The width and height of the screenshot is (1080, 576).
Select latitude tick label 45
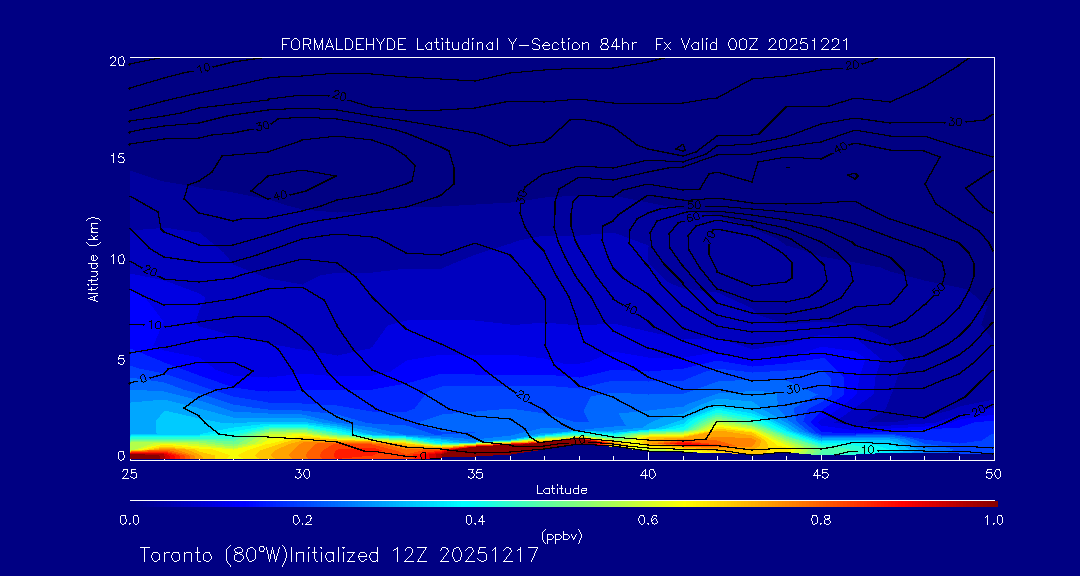click(x=821, y=473)
